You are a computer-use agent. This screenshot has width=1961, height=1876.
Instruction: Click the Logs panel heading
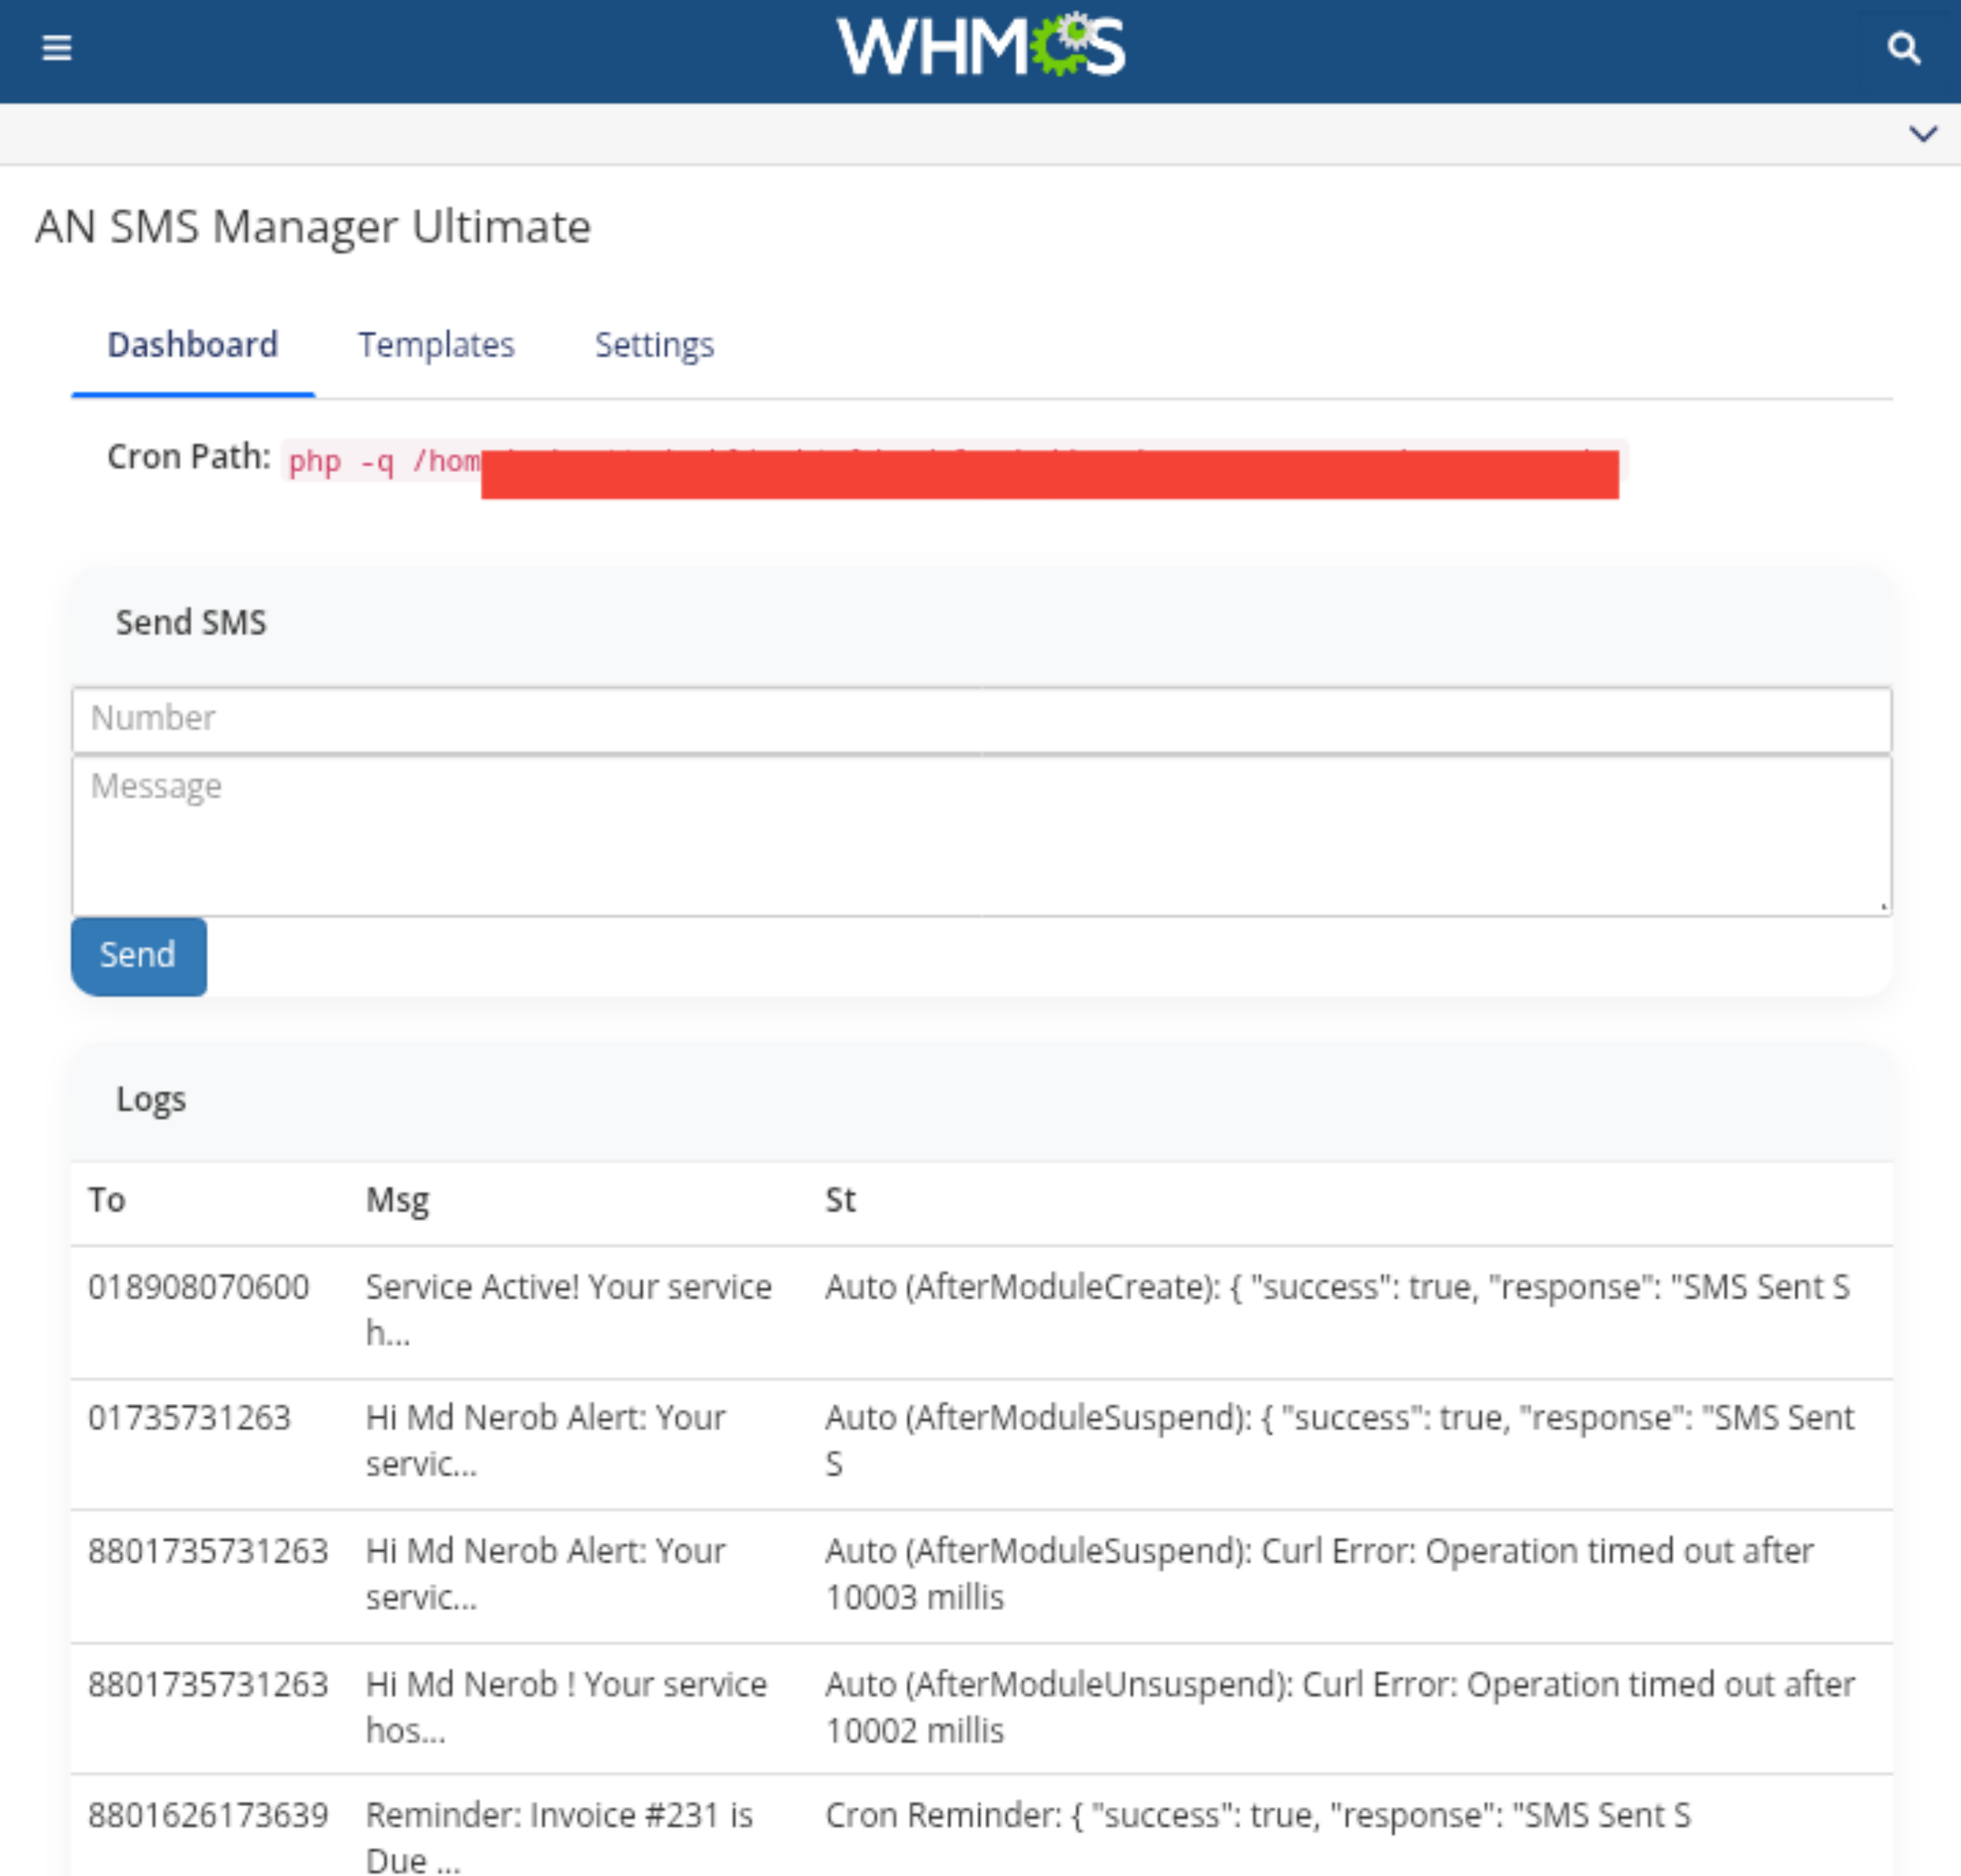coord(151,1099)
